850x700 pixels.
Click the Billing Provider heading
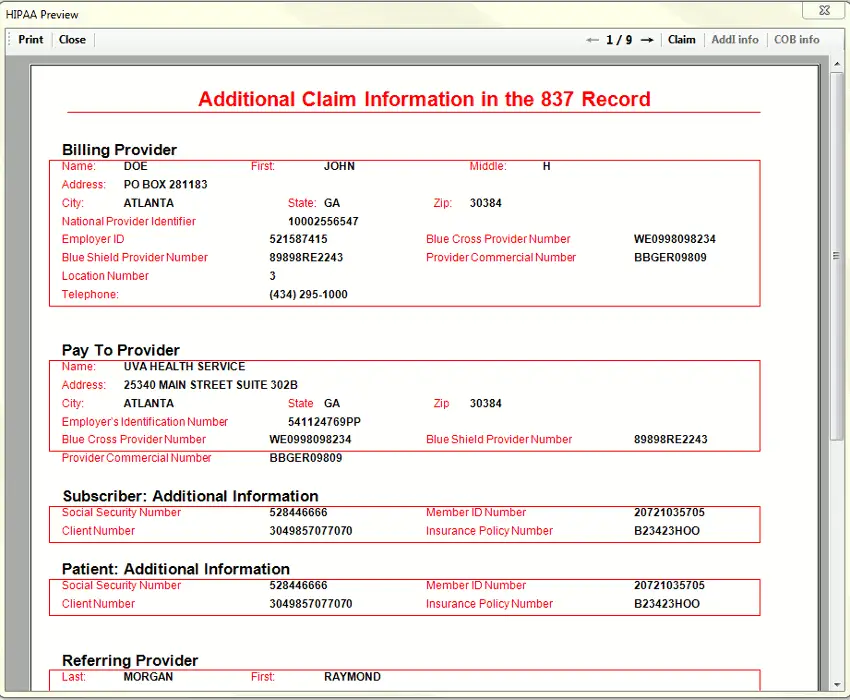[x=119, y=150]
